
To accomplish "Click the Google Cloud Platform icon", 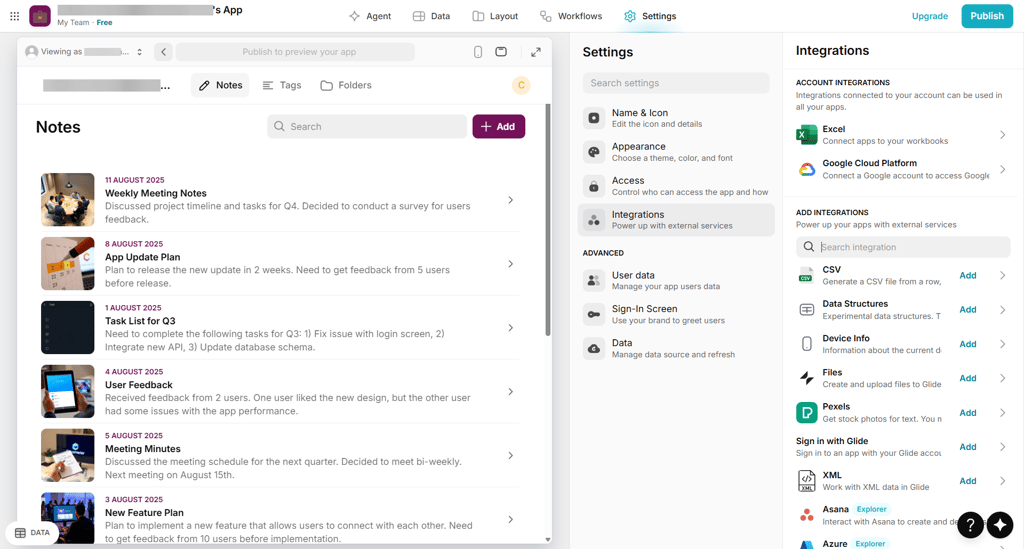I will [807, 169].
